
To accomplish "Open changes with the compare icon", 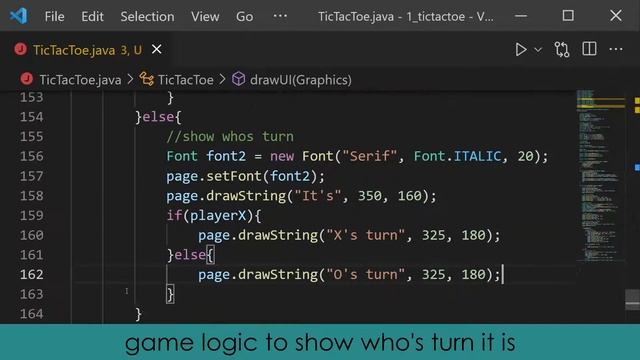I will click(562, 50).
